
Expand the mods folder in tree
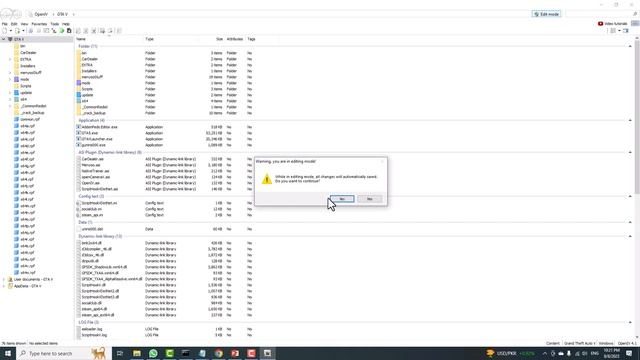[10, 79]
